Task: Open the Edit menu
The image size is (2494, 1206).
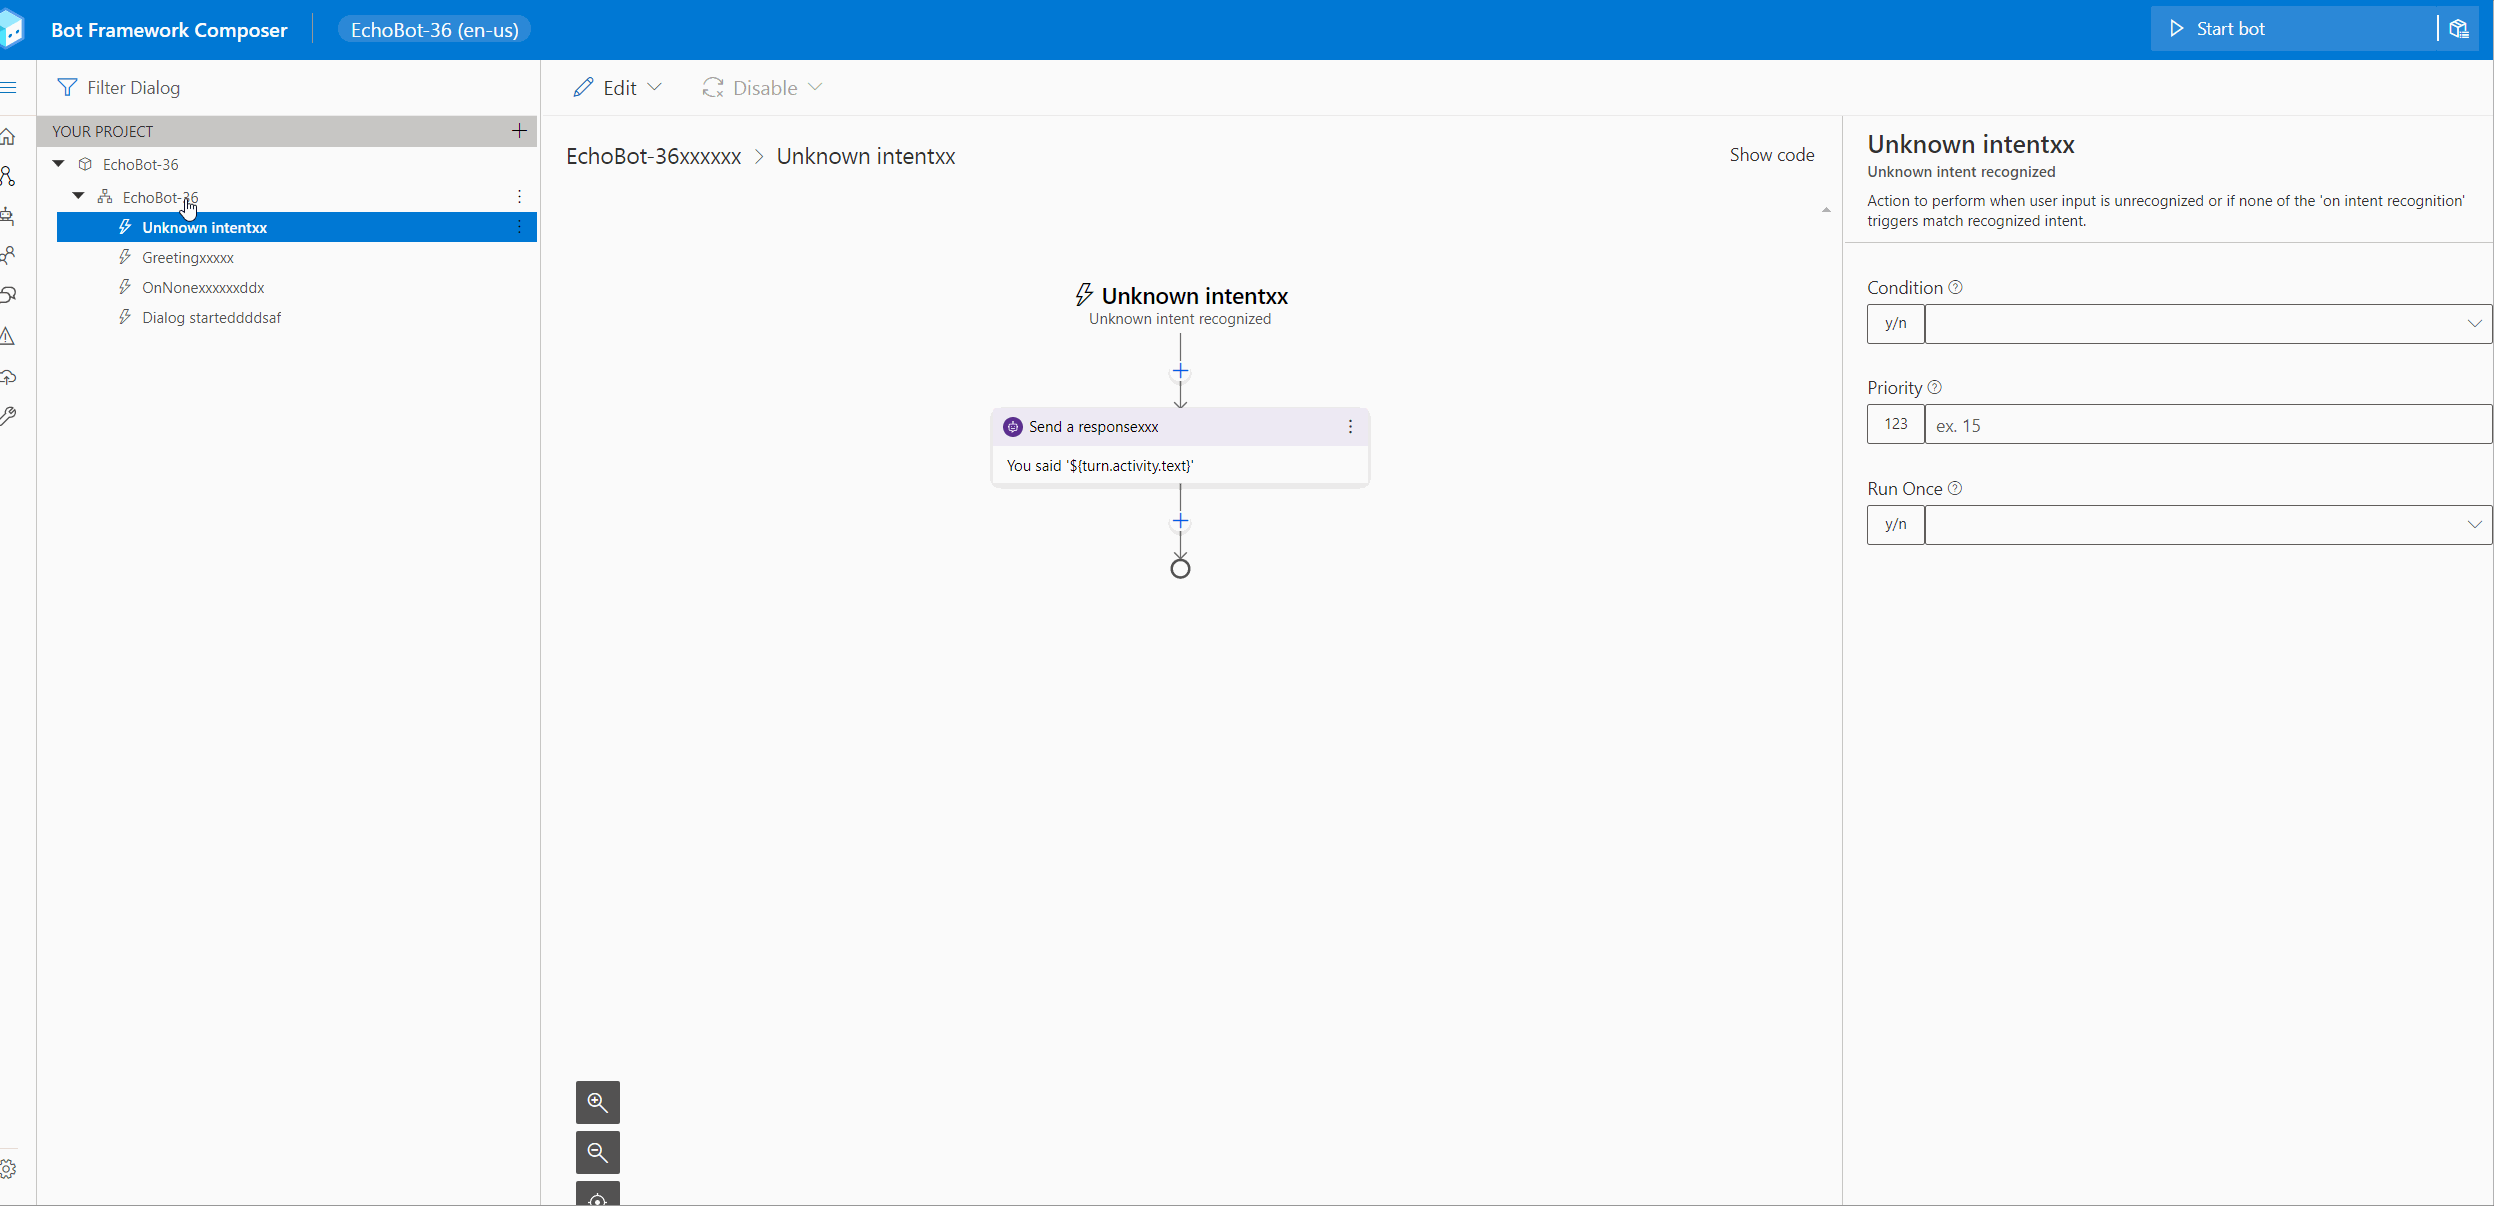Action: click(618, 88)
